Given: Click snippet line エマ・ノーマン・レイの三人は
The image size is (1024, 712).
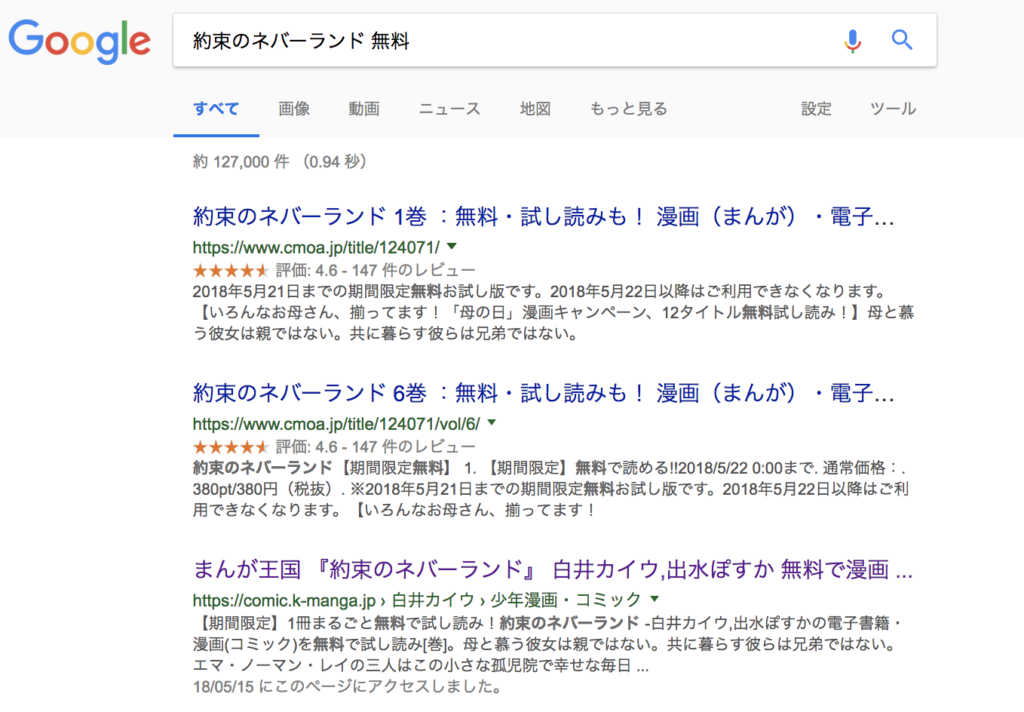Looking at the screenshot, I should point(421,666).
